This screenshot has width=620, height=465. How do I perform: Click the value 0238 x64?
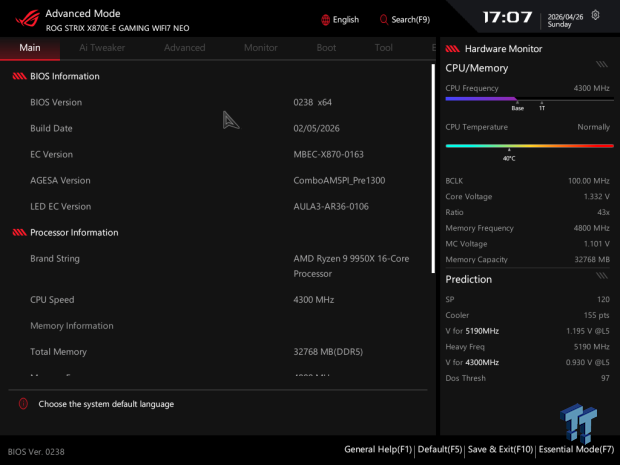point(312,102)
